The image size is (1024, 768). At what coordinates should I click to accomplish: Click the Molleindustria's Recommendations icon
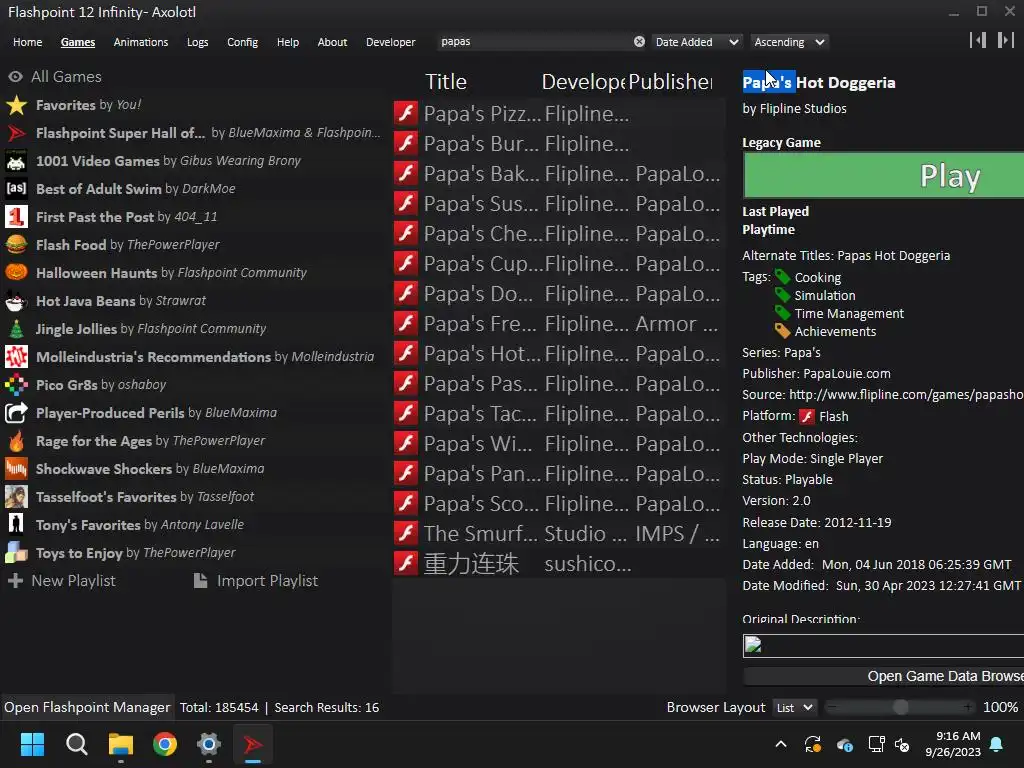pyautogui.click(x=16, y=357)
